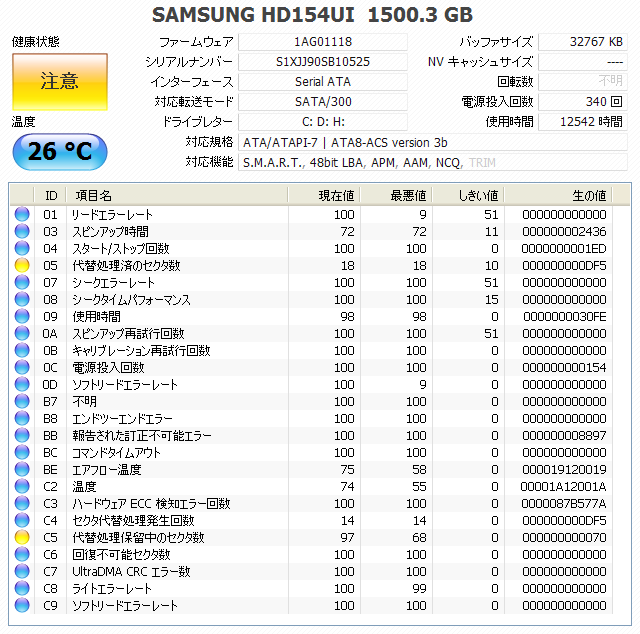Viewport: 640px width, 634px height.
Task: Click blue status orb for ID 0C row
Action: tap(22, 367)
